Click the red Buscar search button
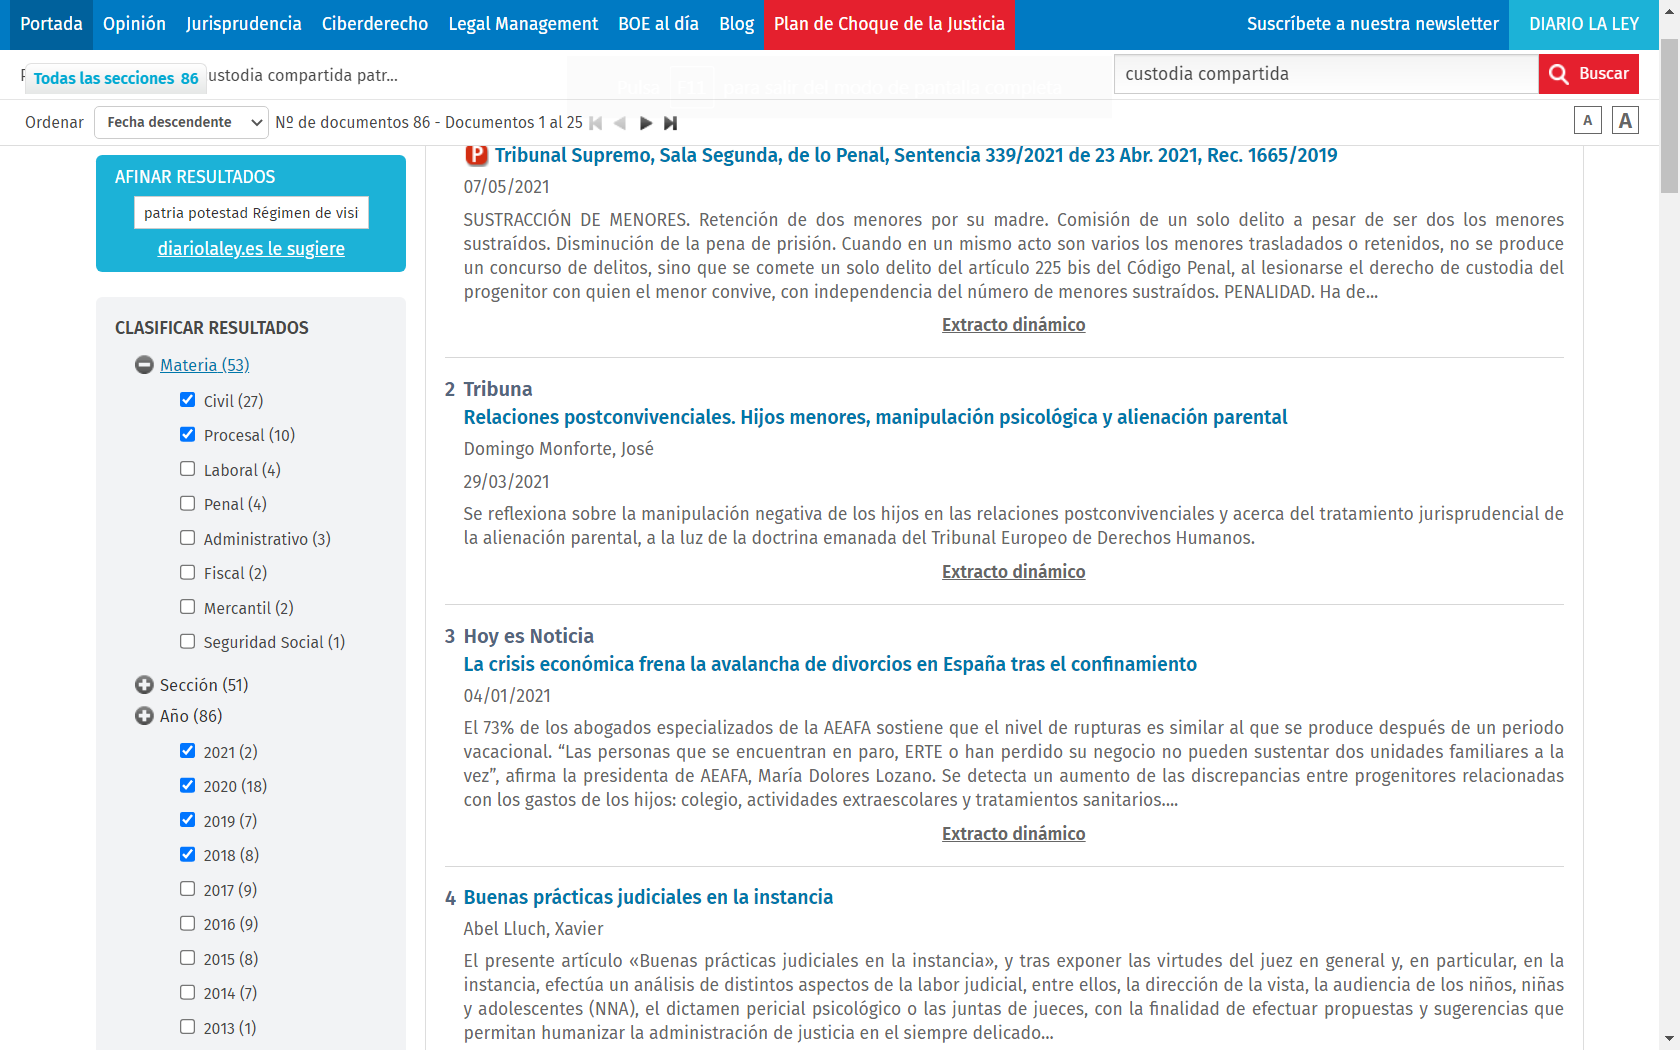Image resolution: width=1680 pixels, height=1050 pixels. tap(1588, 74)
